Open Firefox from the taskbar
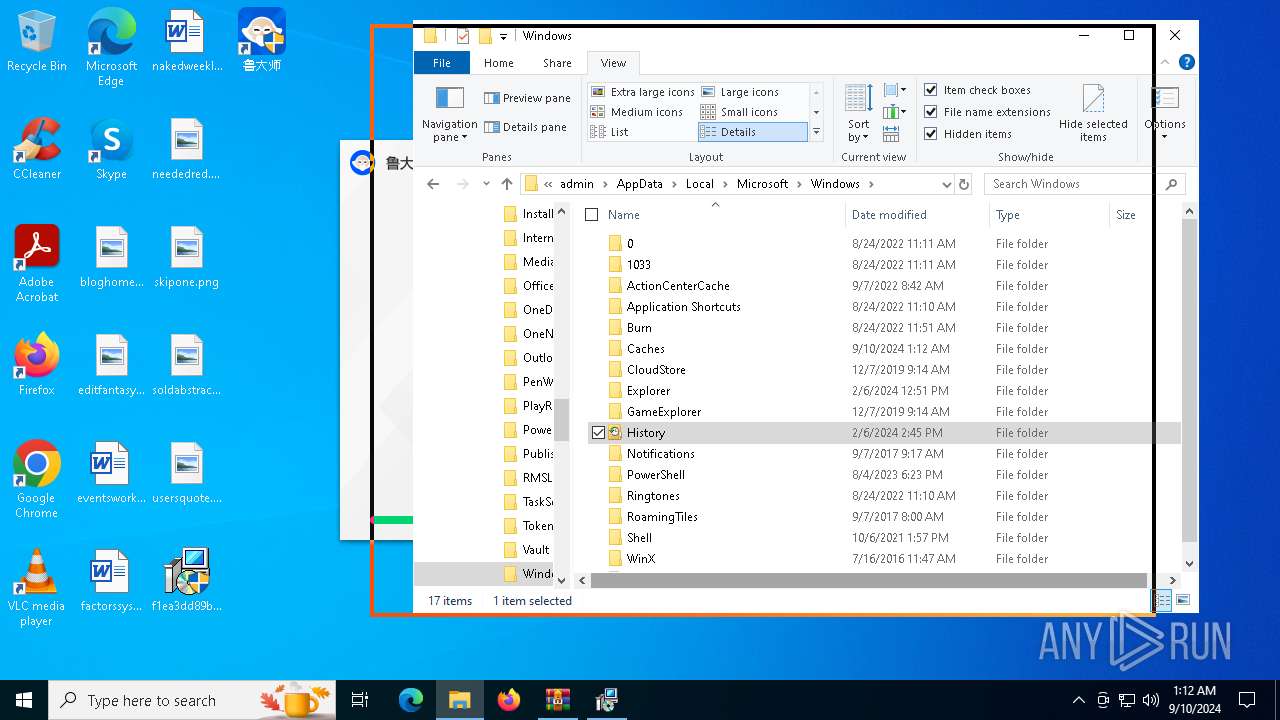The height and width of the screenshot is (720, 1280). tap(509, 700)
